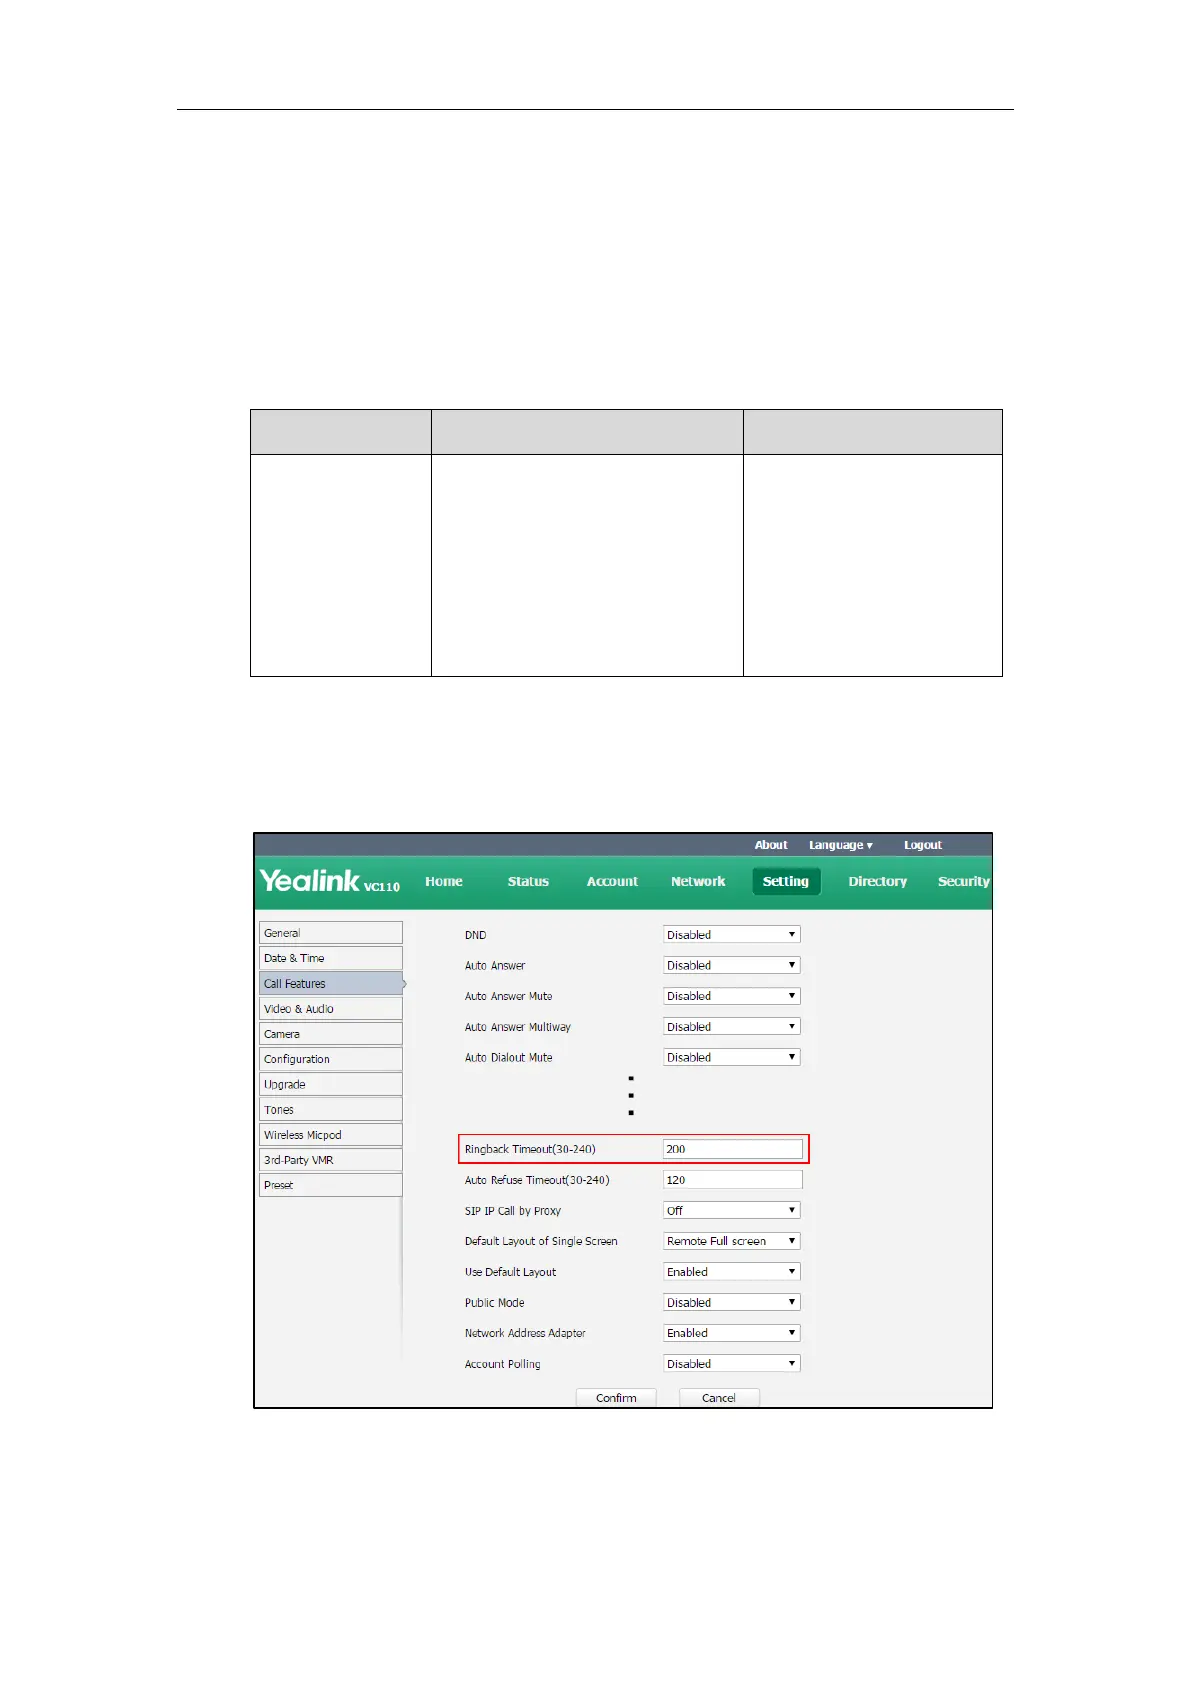Click the Account Polling label
The height and width of the screenshot is (1684, 1191).
(x=502, y=1364)
